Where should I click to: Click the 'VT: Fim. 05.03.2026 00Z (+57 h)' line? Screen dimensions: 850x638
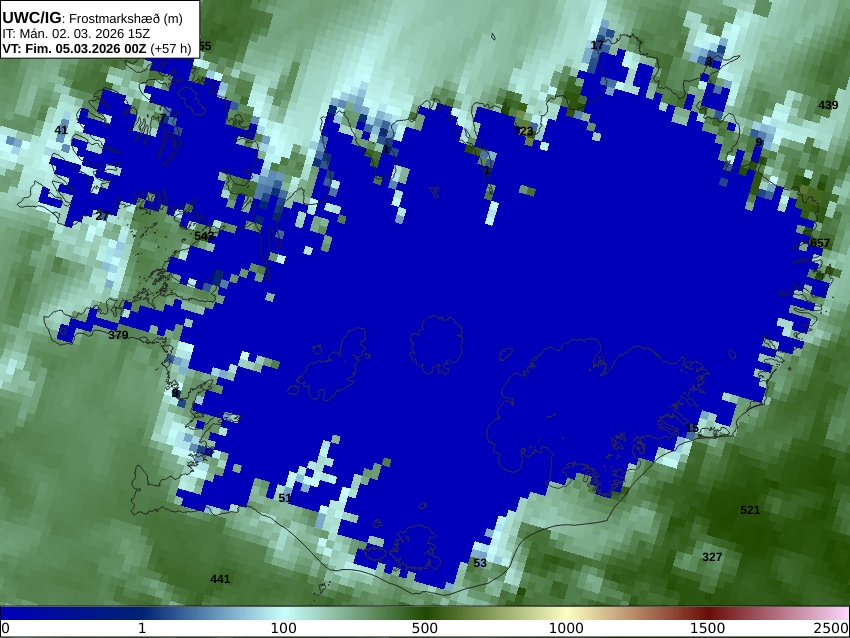pyautogui.click(x=96, y=48)
